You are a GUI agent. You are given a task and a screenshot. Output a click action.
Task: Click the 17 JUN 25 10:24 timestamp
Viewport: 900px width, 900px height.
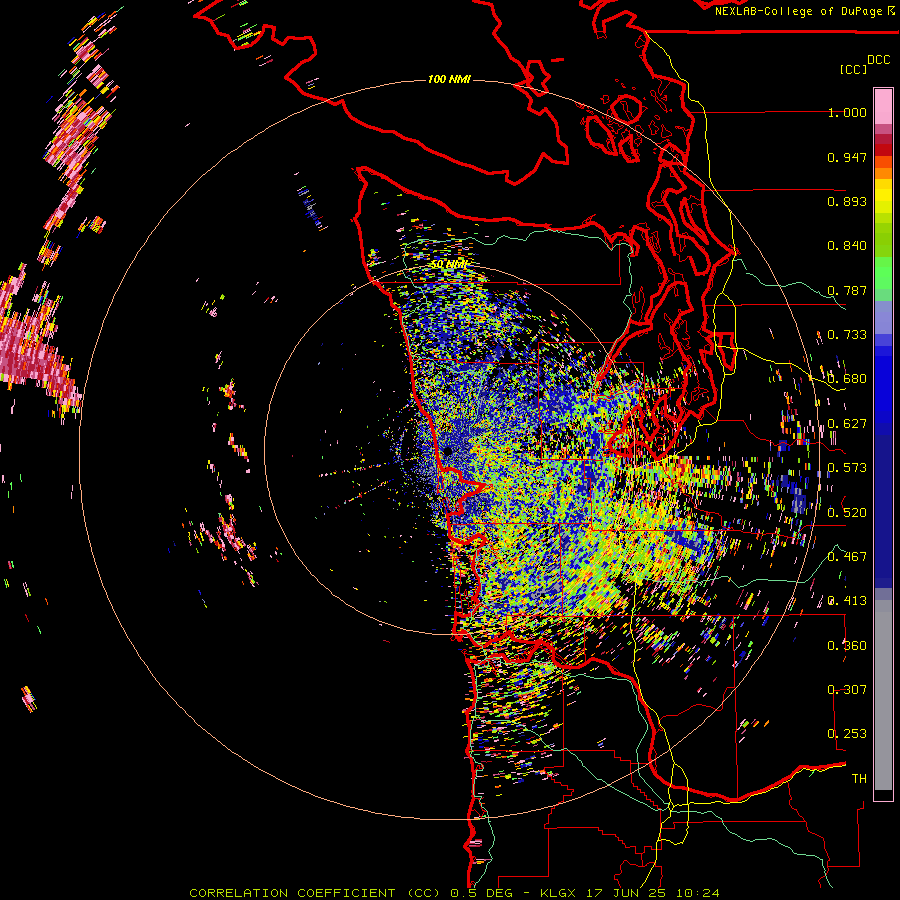click(653, 893)
